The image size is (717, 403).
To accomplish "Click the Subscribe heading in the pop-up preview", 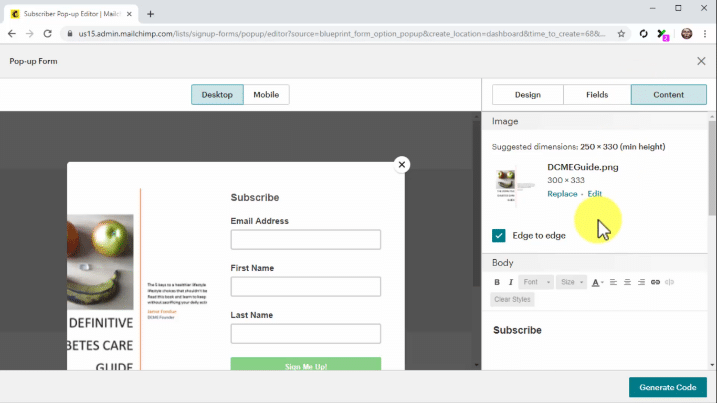I will [255, 198].
